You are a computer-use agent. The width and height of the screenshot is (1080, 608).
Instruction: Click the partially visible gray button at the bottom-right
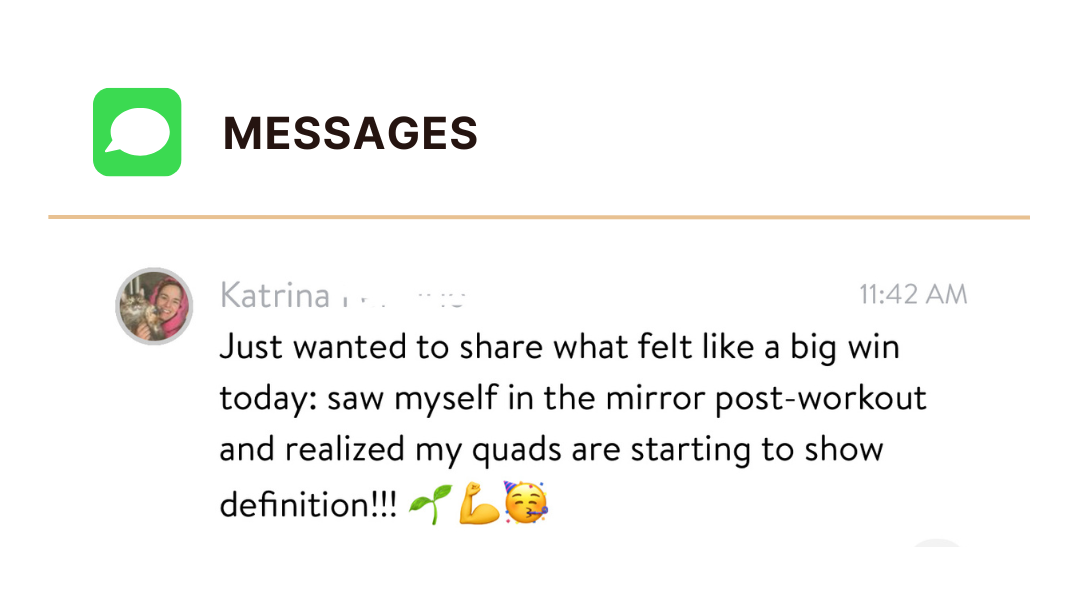tap(937, 545)
